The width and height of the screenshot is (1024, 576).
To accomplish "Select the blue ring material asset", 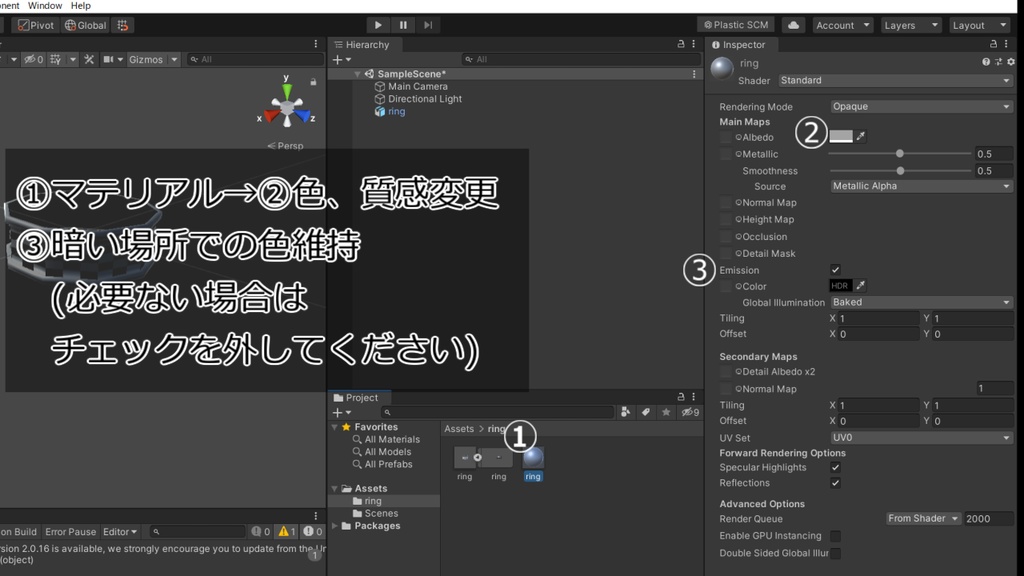I will (533, 463).
